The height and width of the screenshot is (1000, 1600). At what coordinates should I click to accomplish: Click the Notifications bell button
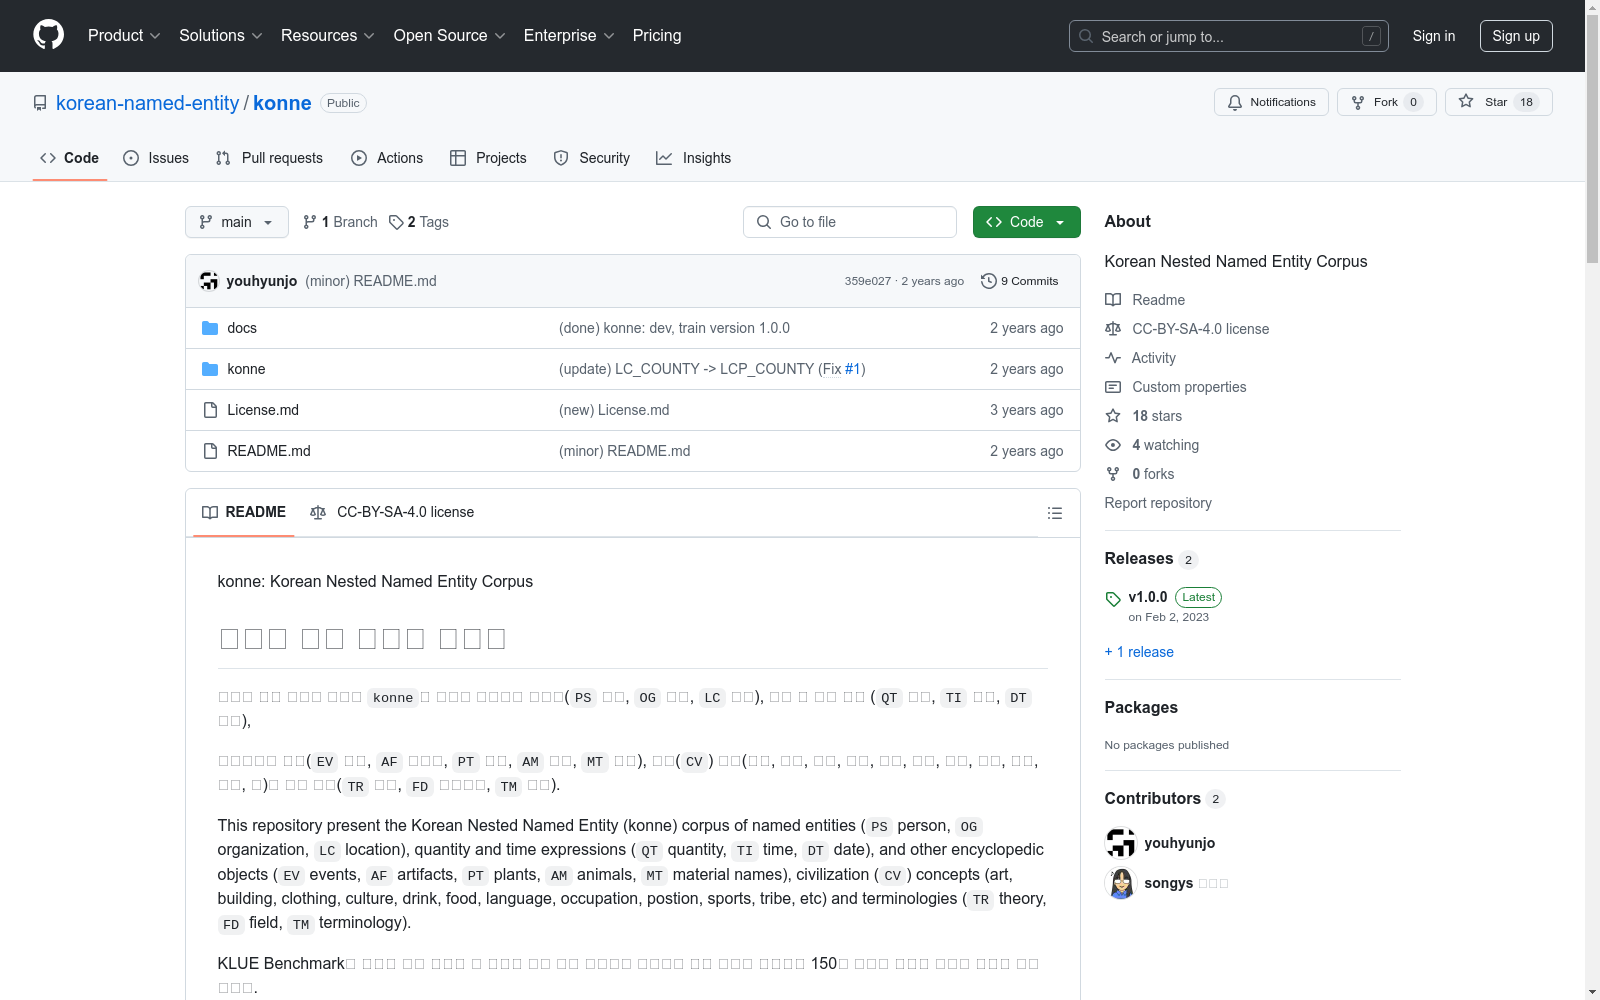(x=1271, y=102)
